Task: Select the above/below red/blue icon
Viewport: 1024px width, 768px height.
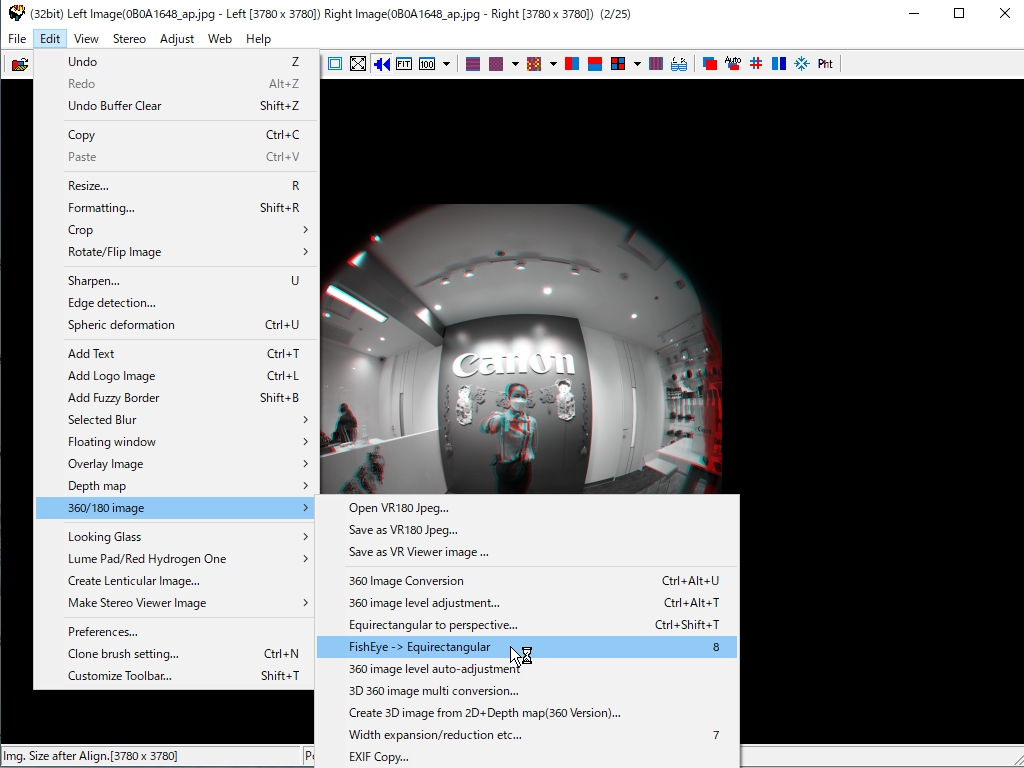Action: [x=595, y=64]
